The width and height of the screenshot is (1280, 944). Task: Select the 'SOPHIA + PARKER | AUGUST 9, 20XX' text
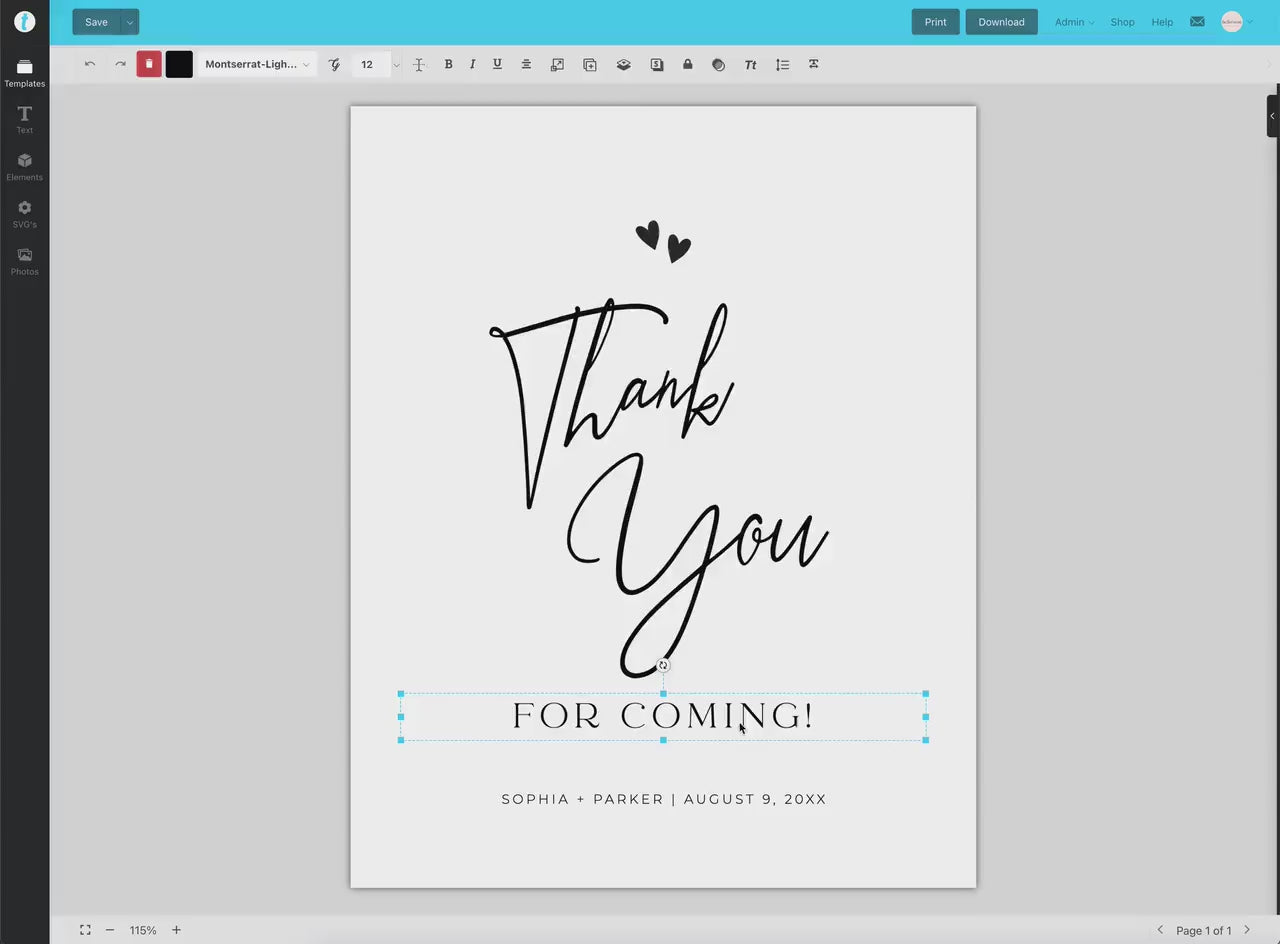point(664,799)
